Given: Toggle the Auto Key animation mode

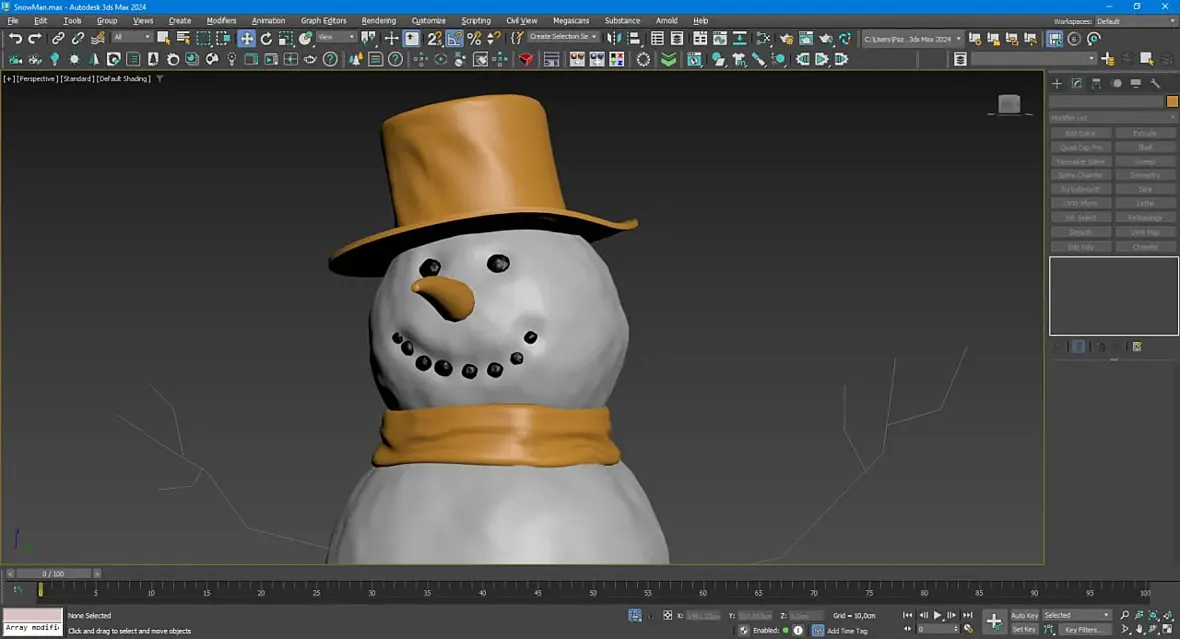Looking at the screenshot, I should [1024, 615].
